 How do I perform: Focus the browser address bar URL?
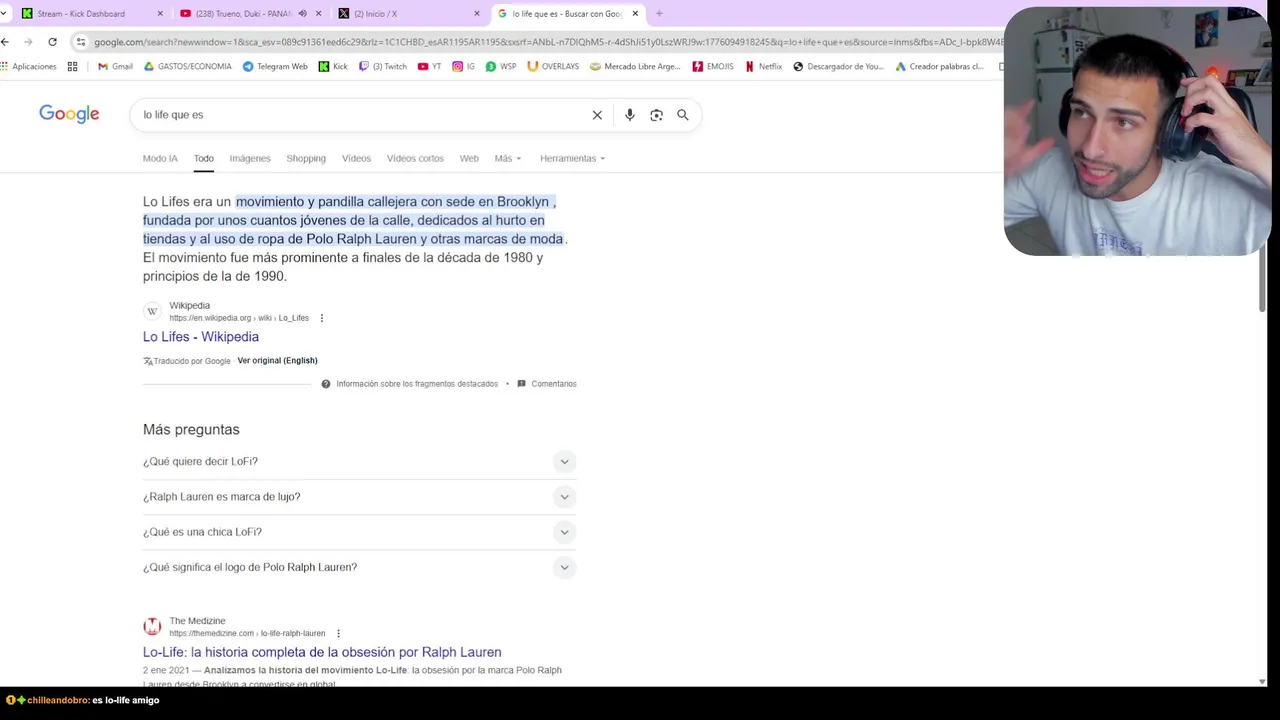[x=546, y=42]
